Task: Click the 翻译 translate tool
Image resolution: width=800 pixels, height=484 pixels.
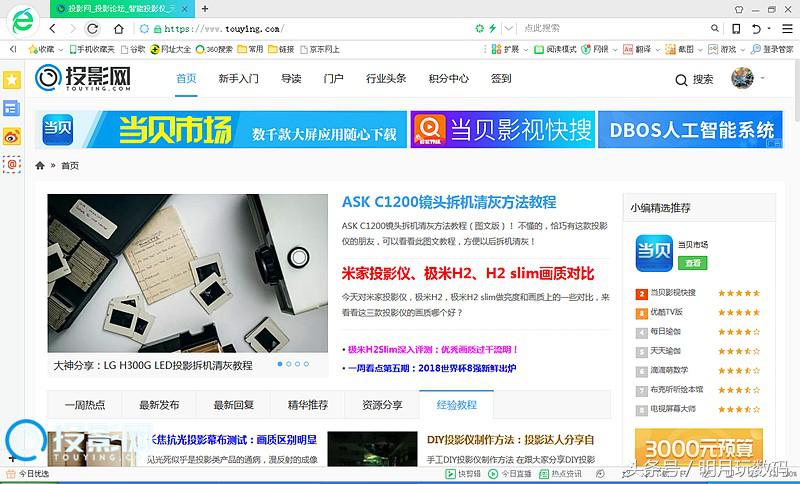Action: (637, 49)
